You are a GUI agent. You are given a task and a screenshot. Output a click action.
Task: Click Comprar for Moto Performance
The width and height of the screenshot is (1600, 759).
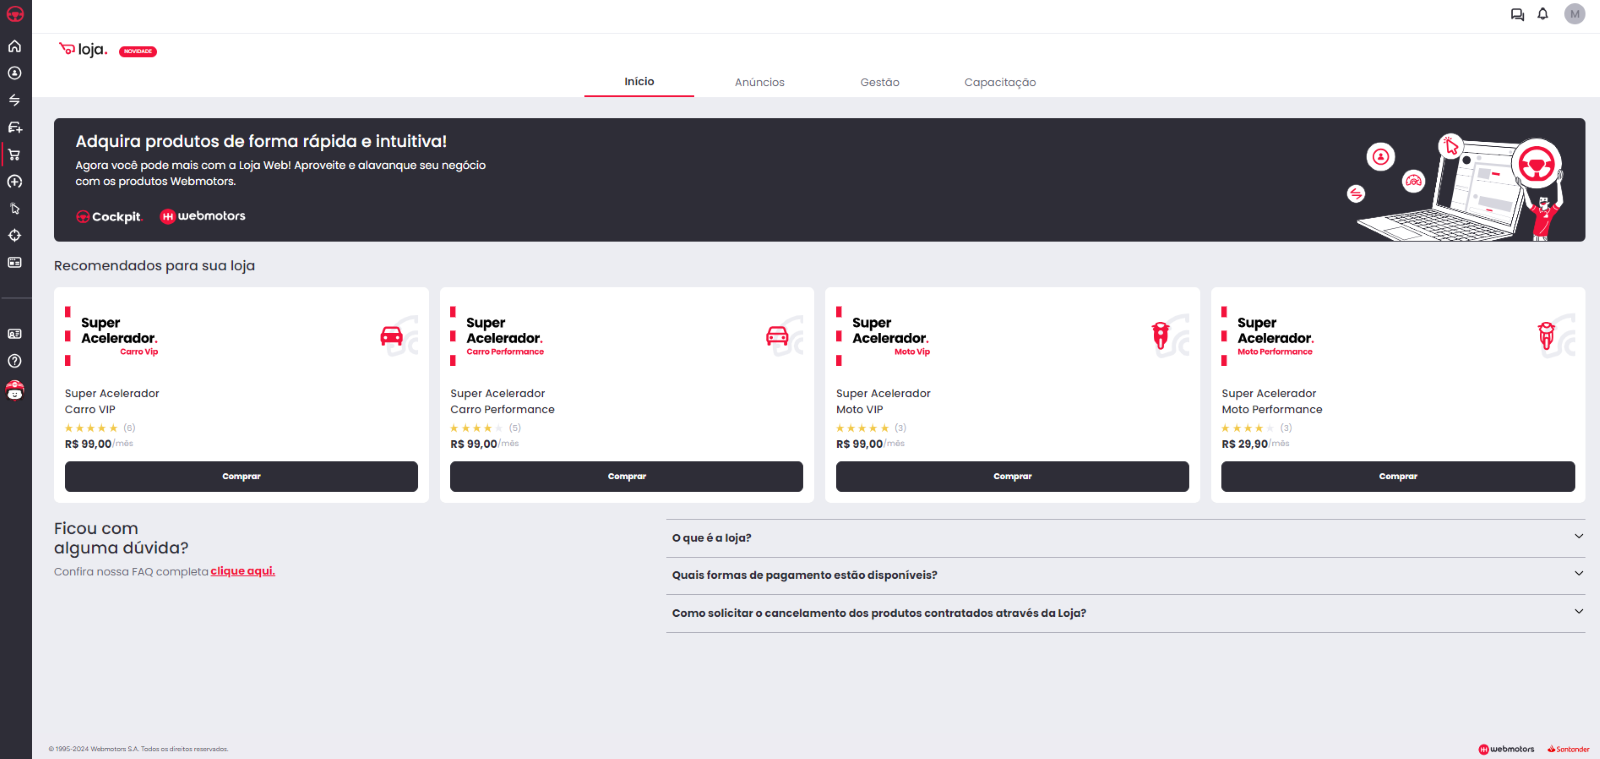1398,476
